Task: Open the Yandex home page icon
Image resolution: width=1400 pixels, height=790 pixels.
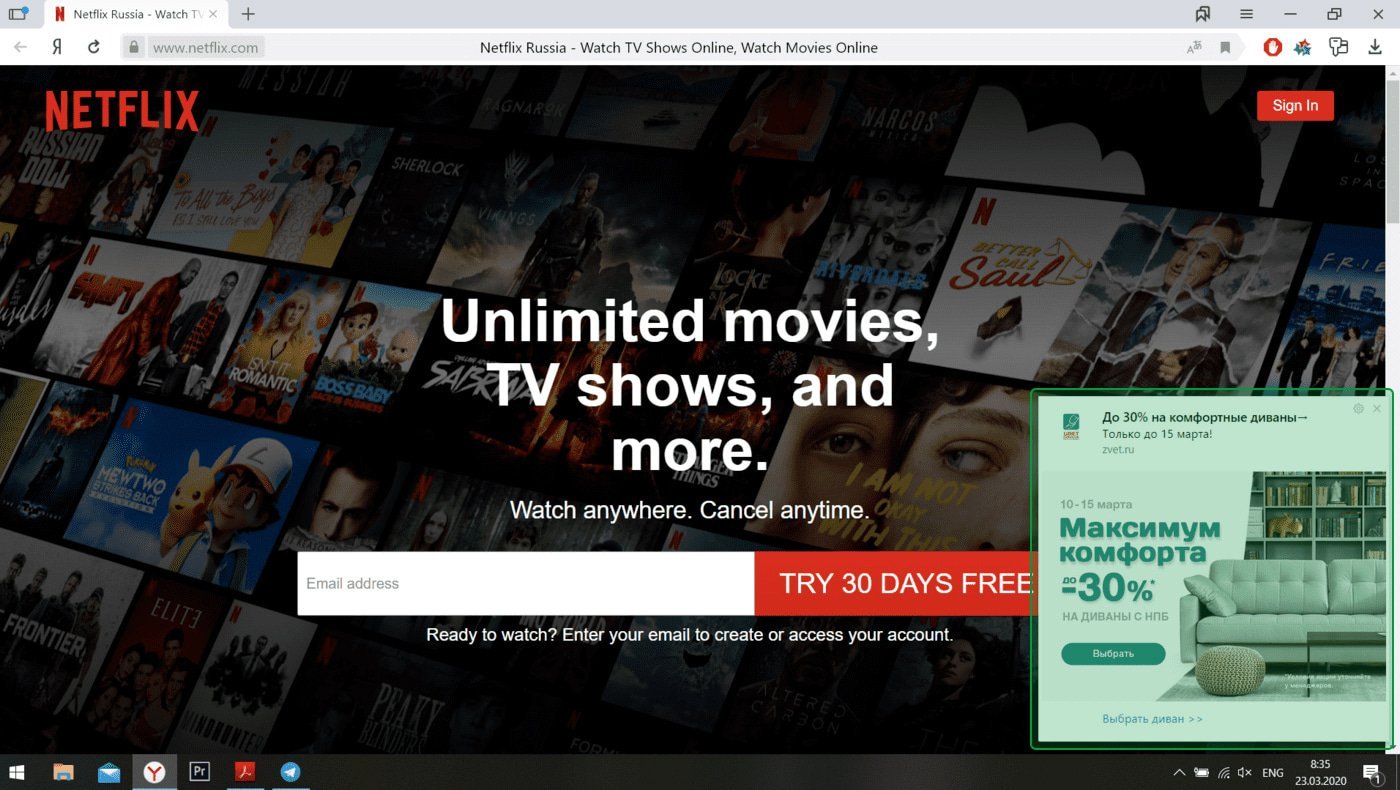Action: pos(57,47)
